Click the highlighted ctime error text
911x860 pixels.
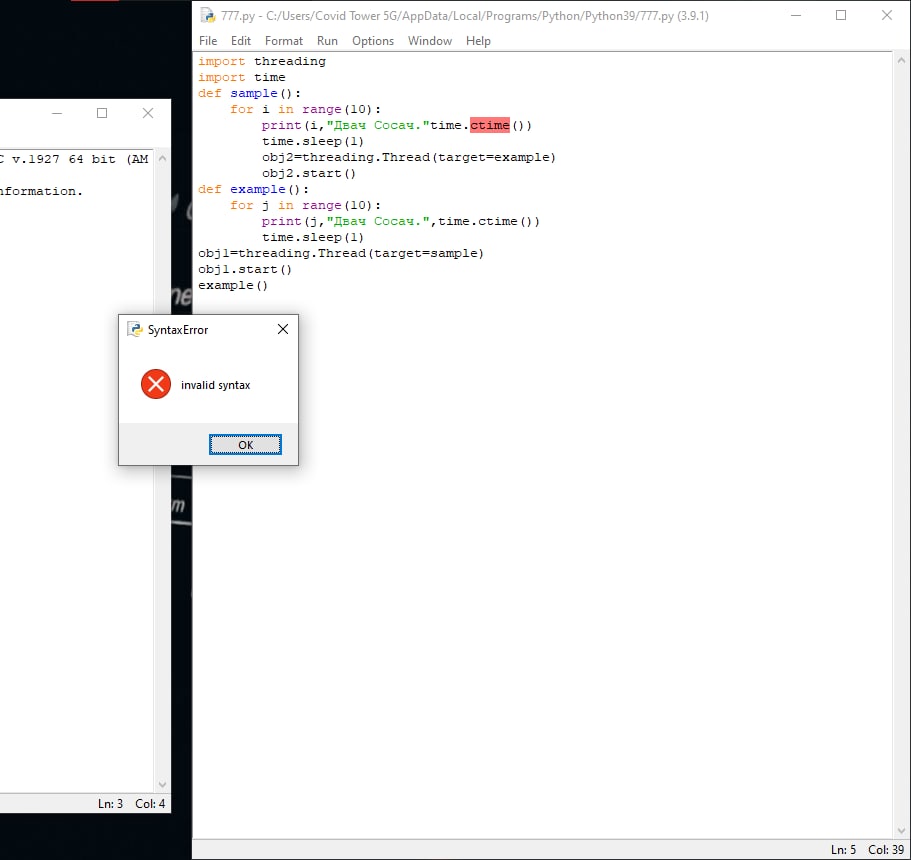point(490,125)
